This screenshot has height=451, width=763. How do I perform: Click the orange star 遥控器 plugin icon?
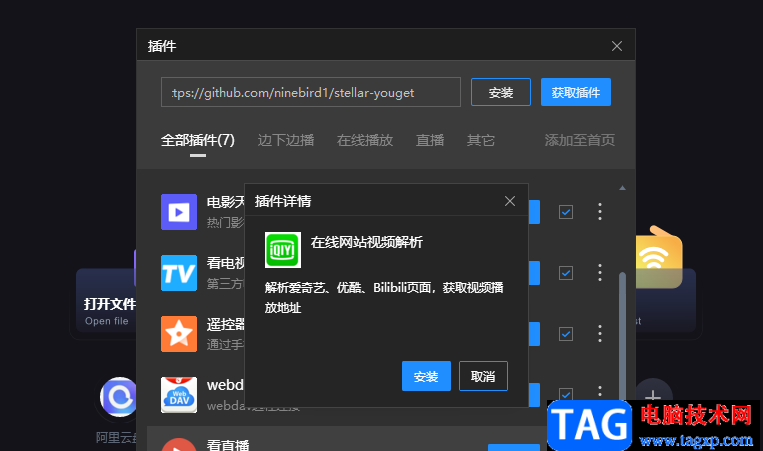click(x=179, y=334)
